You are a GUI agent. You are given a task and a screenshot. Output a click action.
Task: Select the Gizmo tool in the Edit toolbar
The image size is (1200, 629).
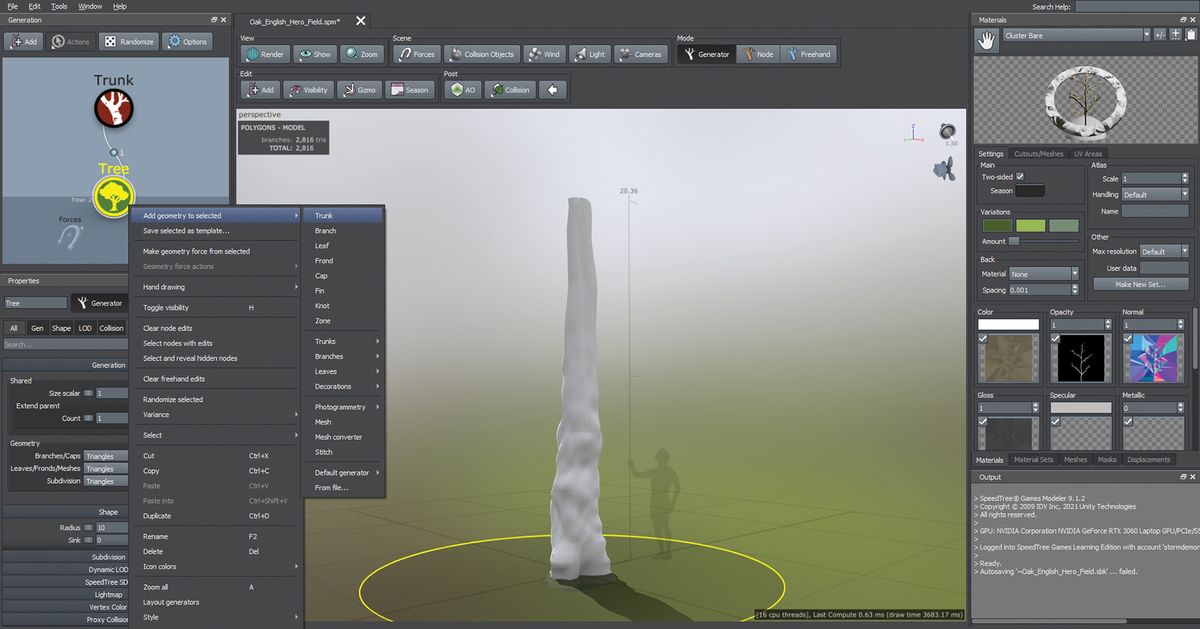coord(359,89)
